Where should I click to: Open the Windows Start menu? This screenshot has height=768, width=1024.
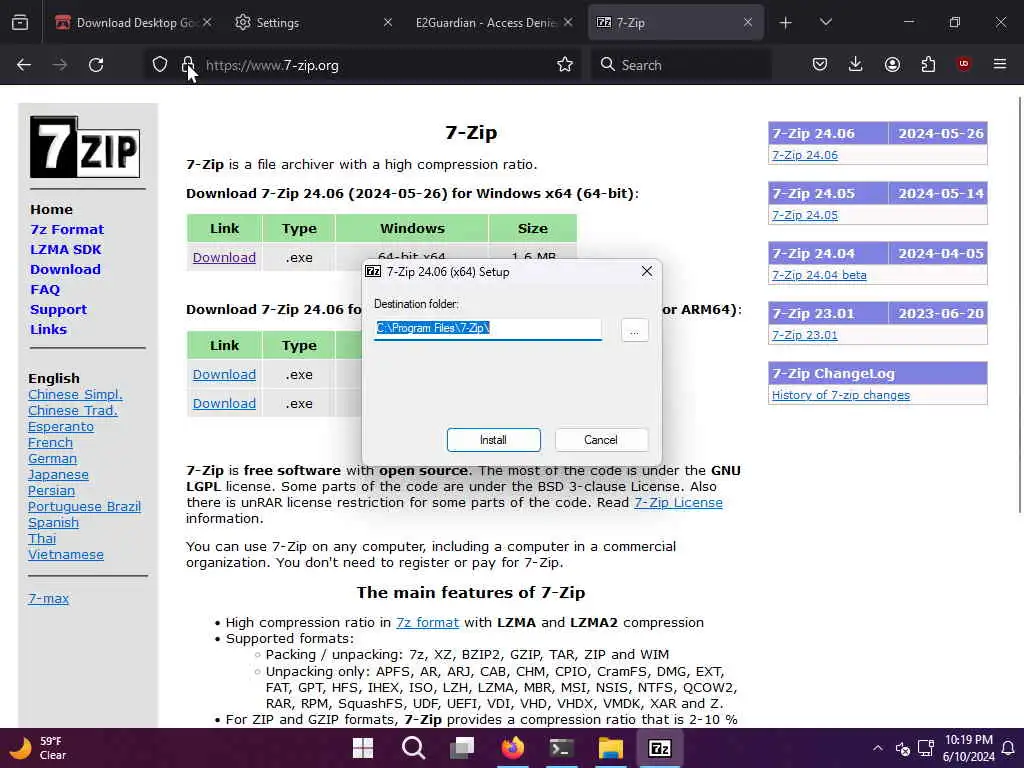coord(363,748)
